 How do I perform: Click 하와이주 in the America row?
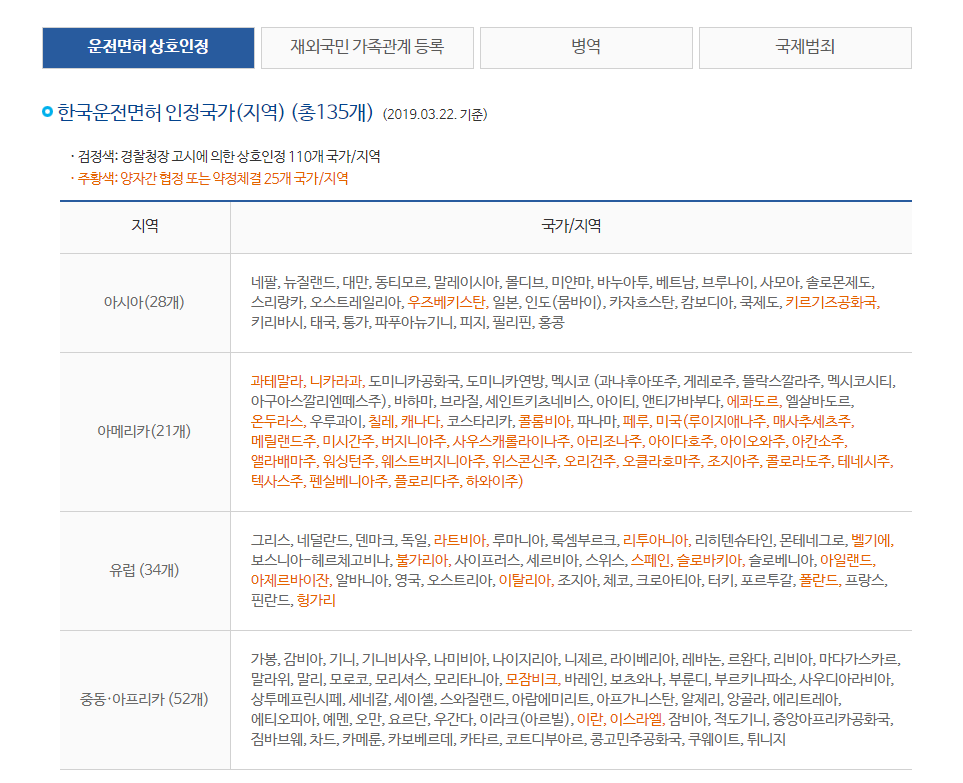click(492, 481)
